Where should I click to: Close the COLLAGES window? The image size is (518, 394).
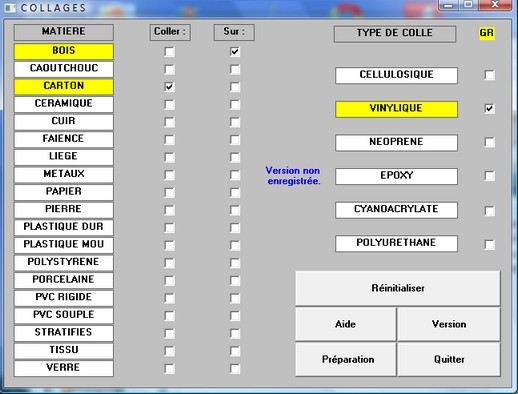click(495, 5)
